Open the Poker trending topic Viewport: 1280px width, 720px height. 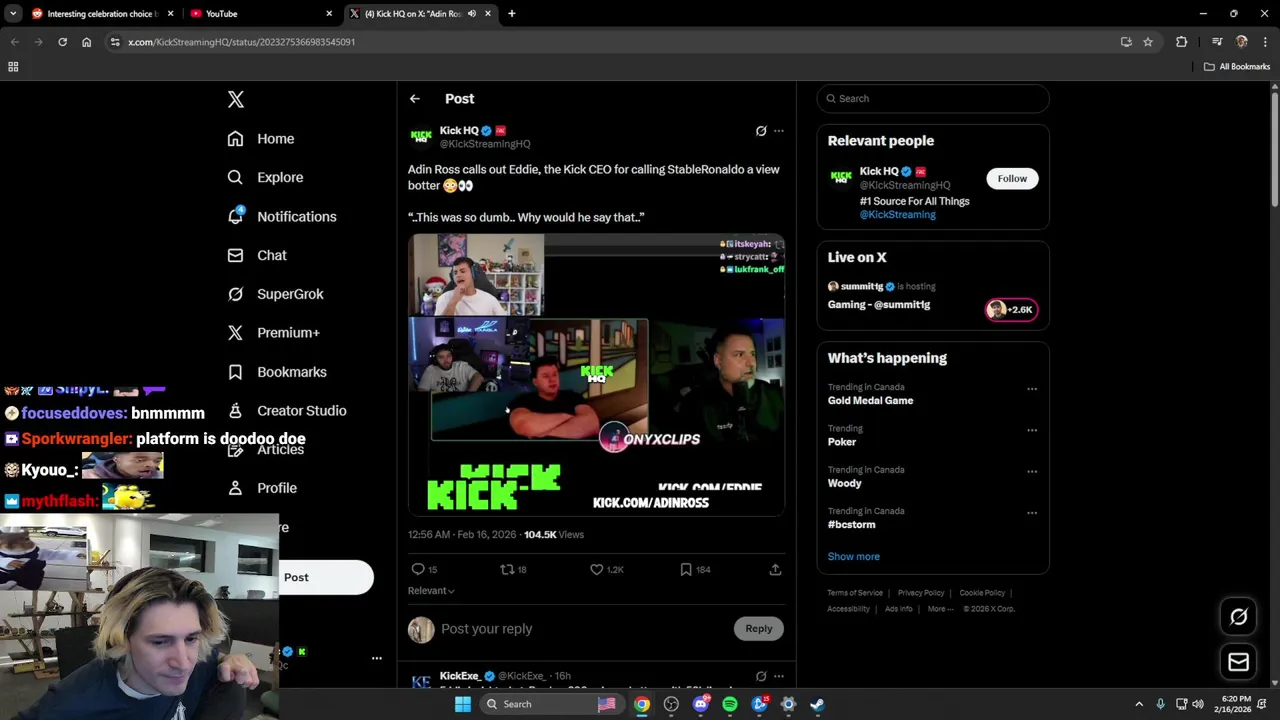click(842, 442)
